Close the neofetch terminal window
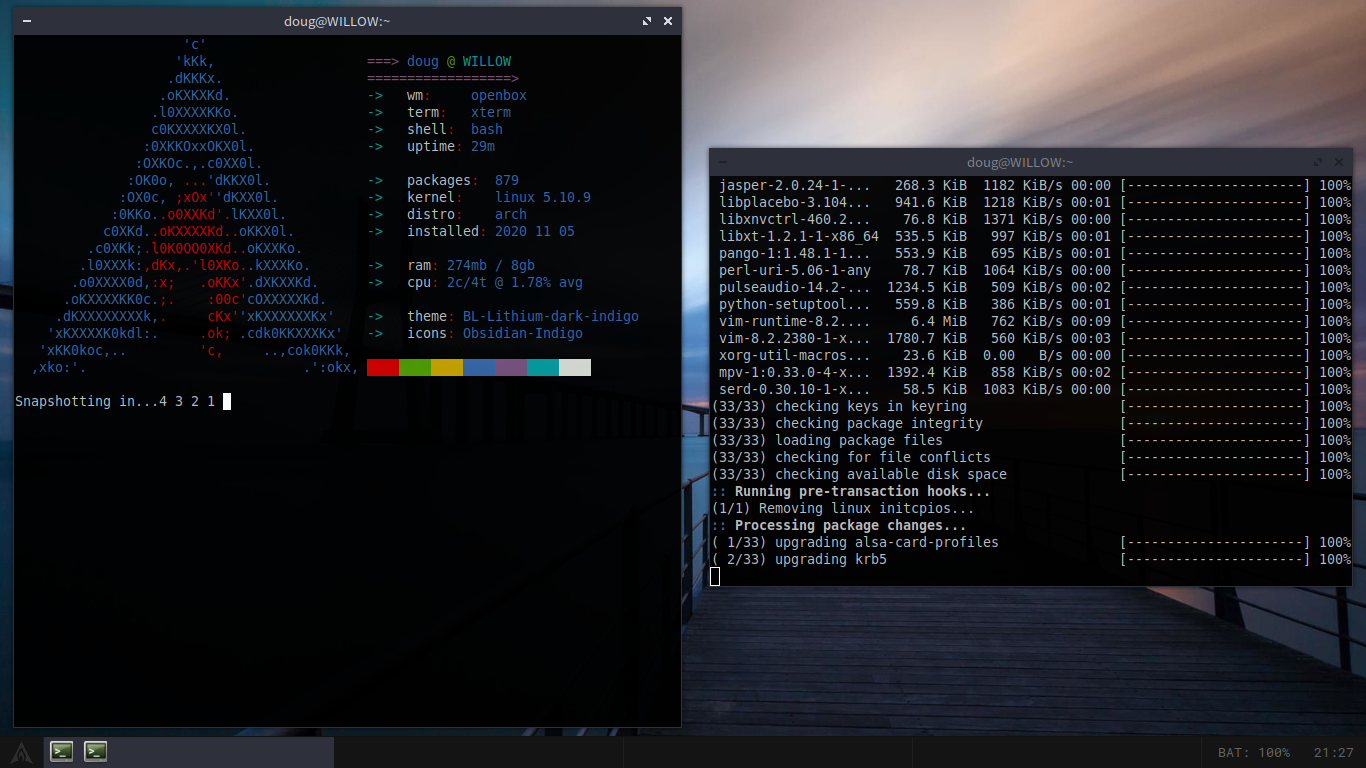The height and width of the screenshot is (768, 1366). click(x=668, y=21)
